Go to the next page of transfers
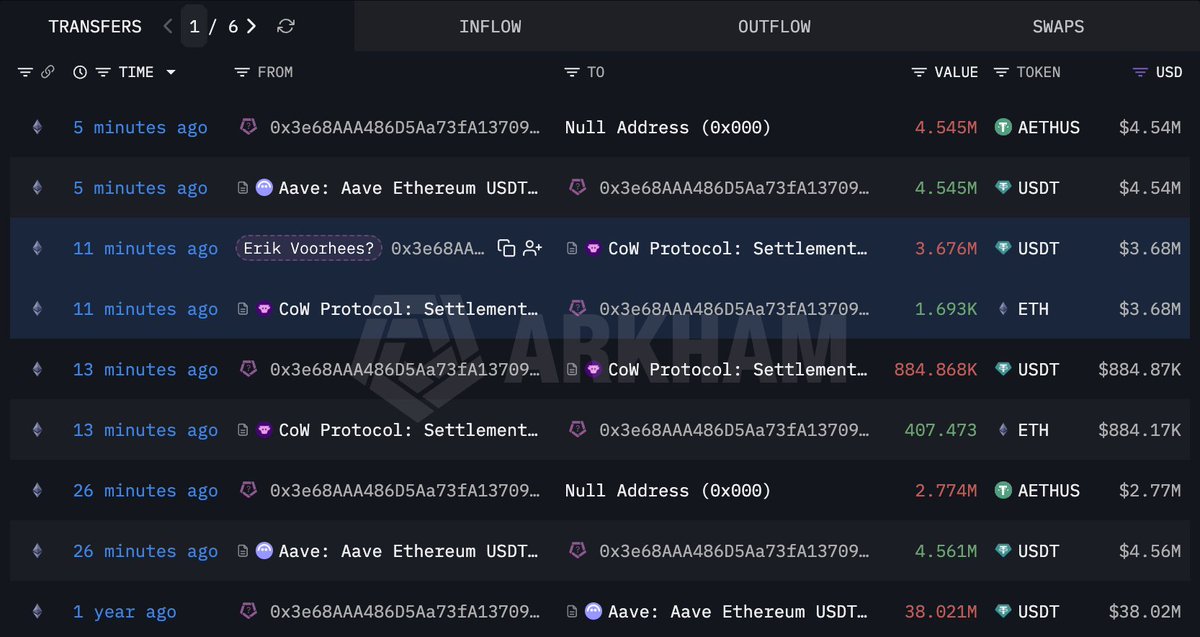The height and width of the screenshot is (637, 1200). (251, 26)
